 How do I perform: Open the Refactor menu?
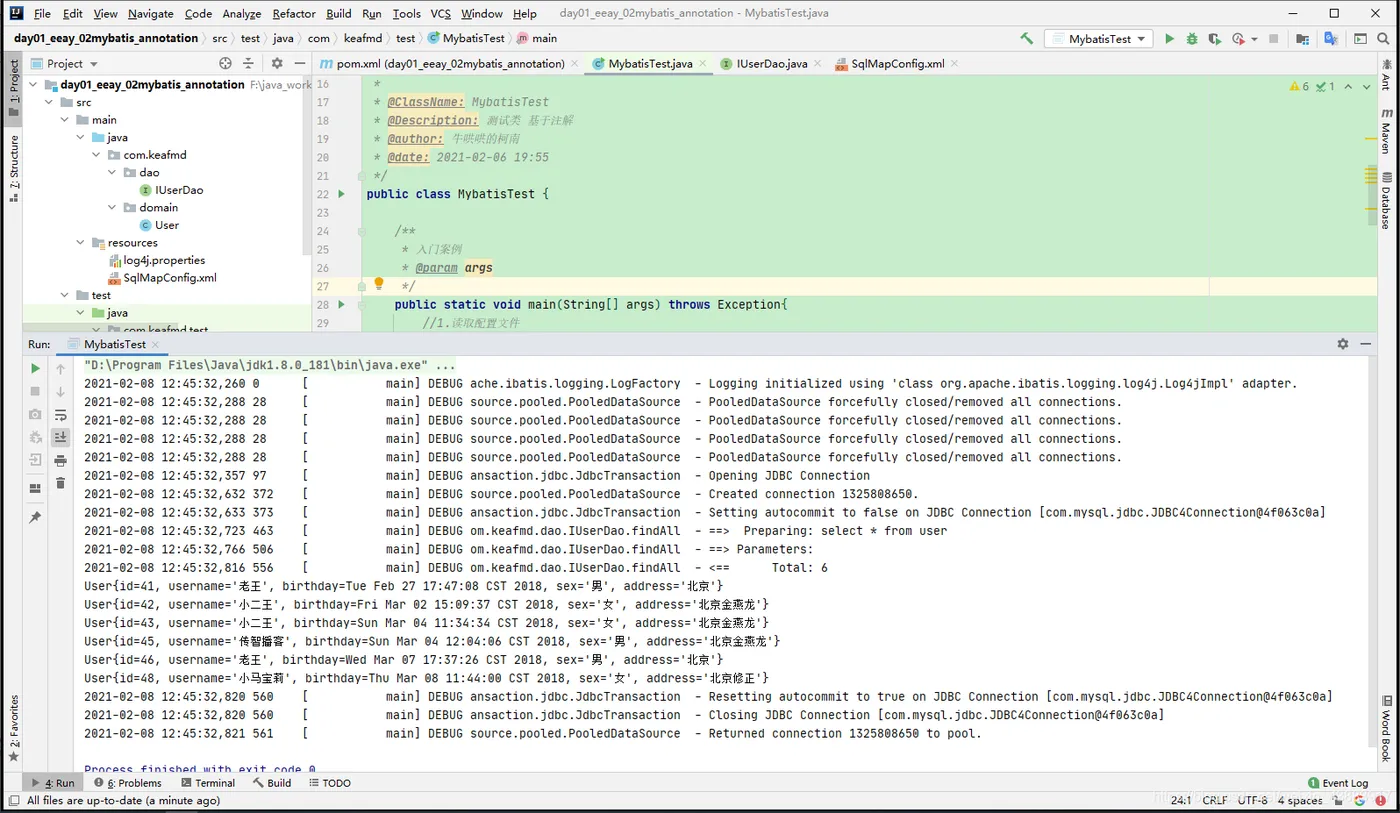pos(293,14)
